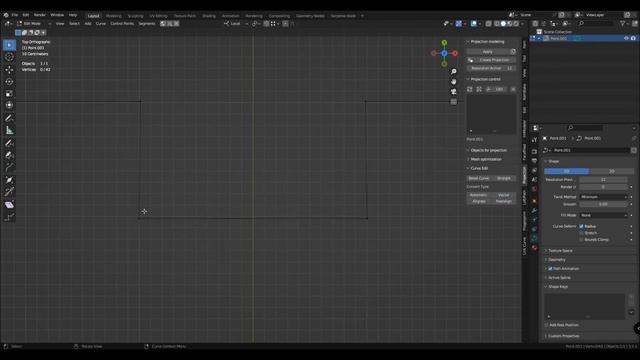Enable the Stretch checkbox

(x=581, y=233)
